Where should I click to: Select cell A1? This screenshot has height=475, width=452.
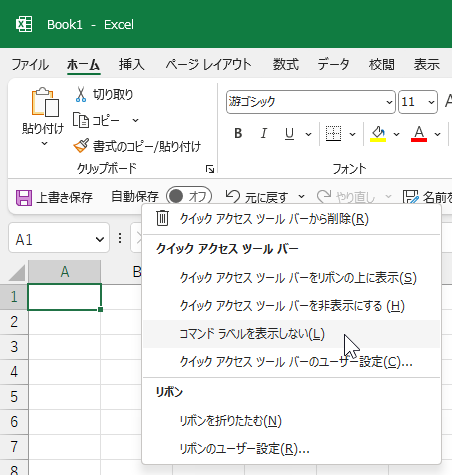pyautogui.click(x=64, y=297)
